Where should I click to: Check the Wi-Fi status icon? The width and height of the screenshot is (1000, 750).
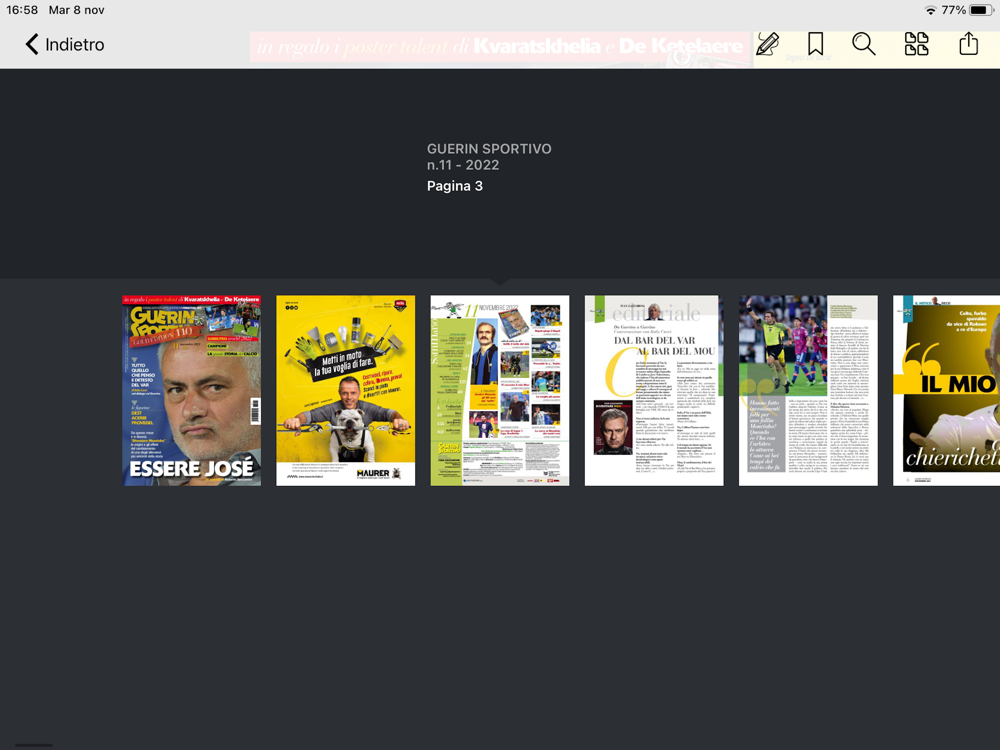(930, 10)
